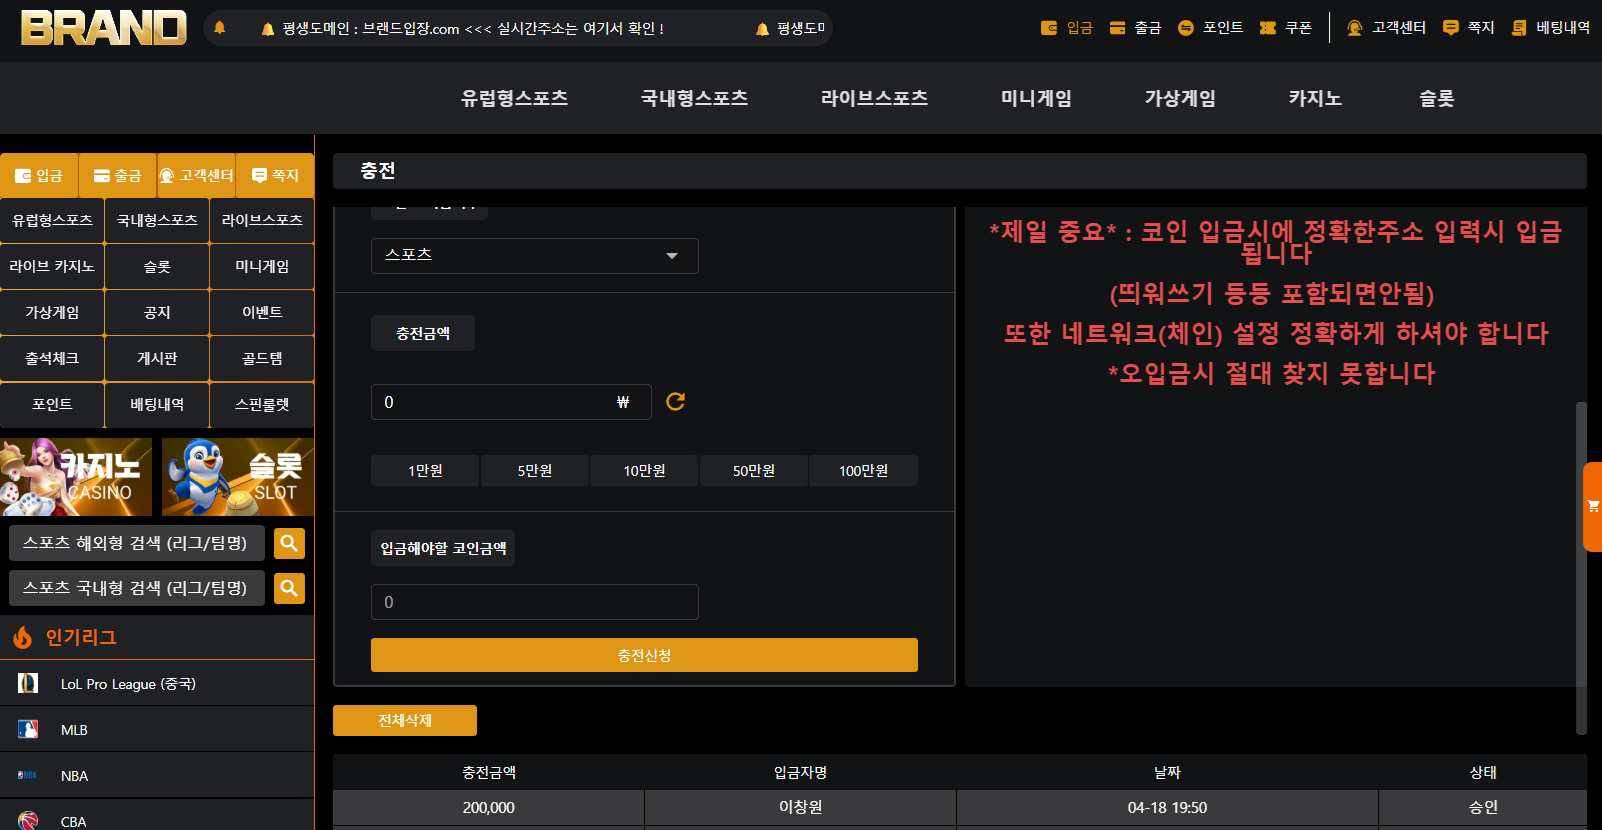Open the orange cart tab at right edge

[1593, 507]
